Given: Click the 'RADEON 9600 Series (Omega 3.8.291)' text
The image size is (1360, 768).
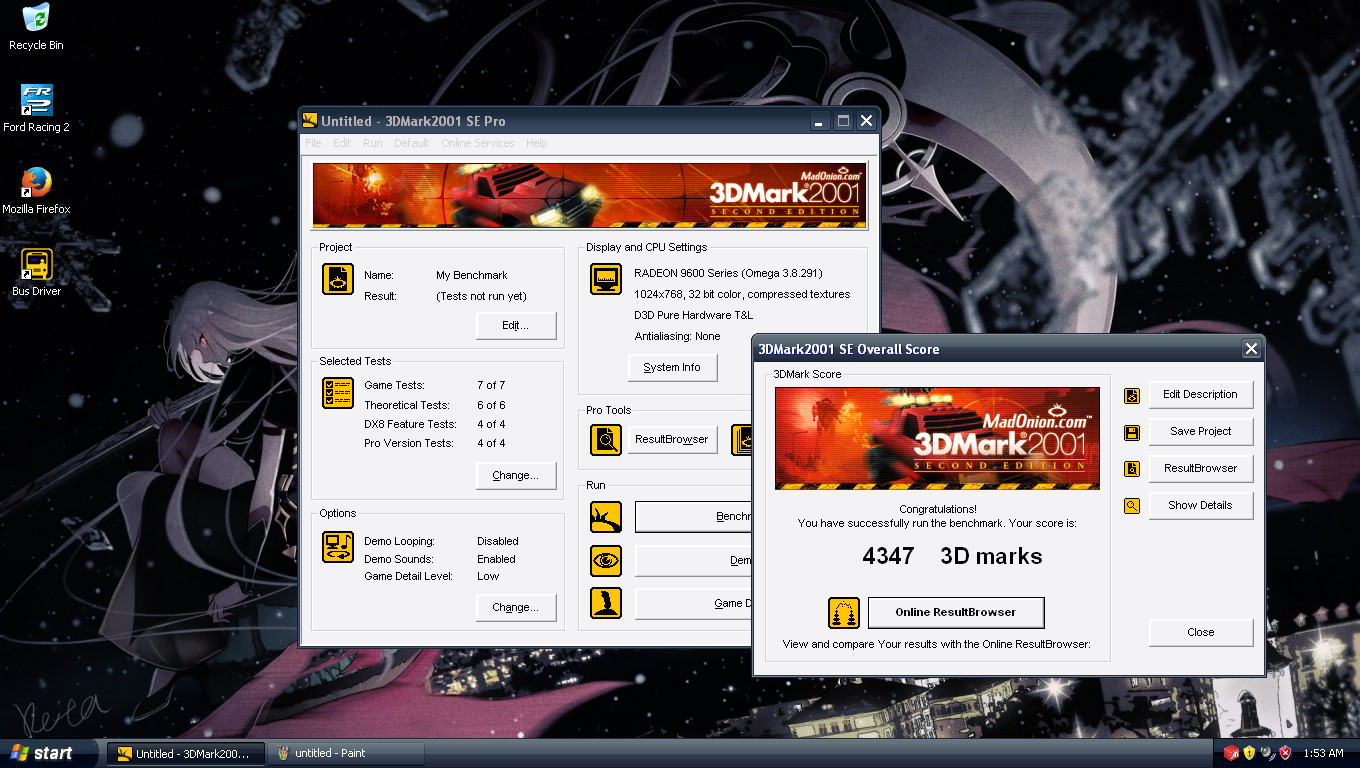Looking at the screenshot, I should coord(729,273).
